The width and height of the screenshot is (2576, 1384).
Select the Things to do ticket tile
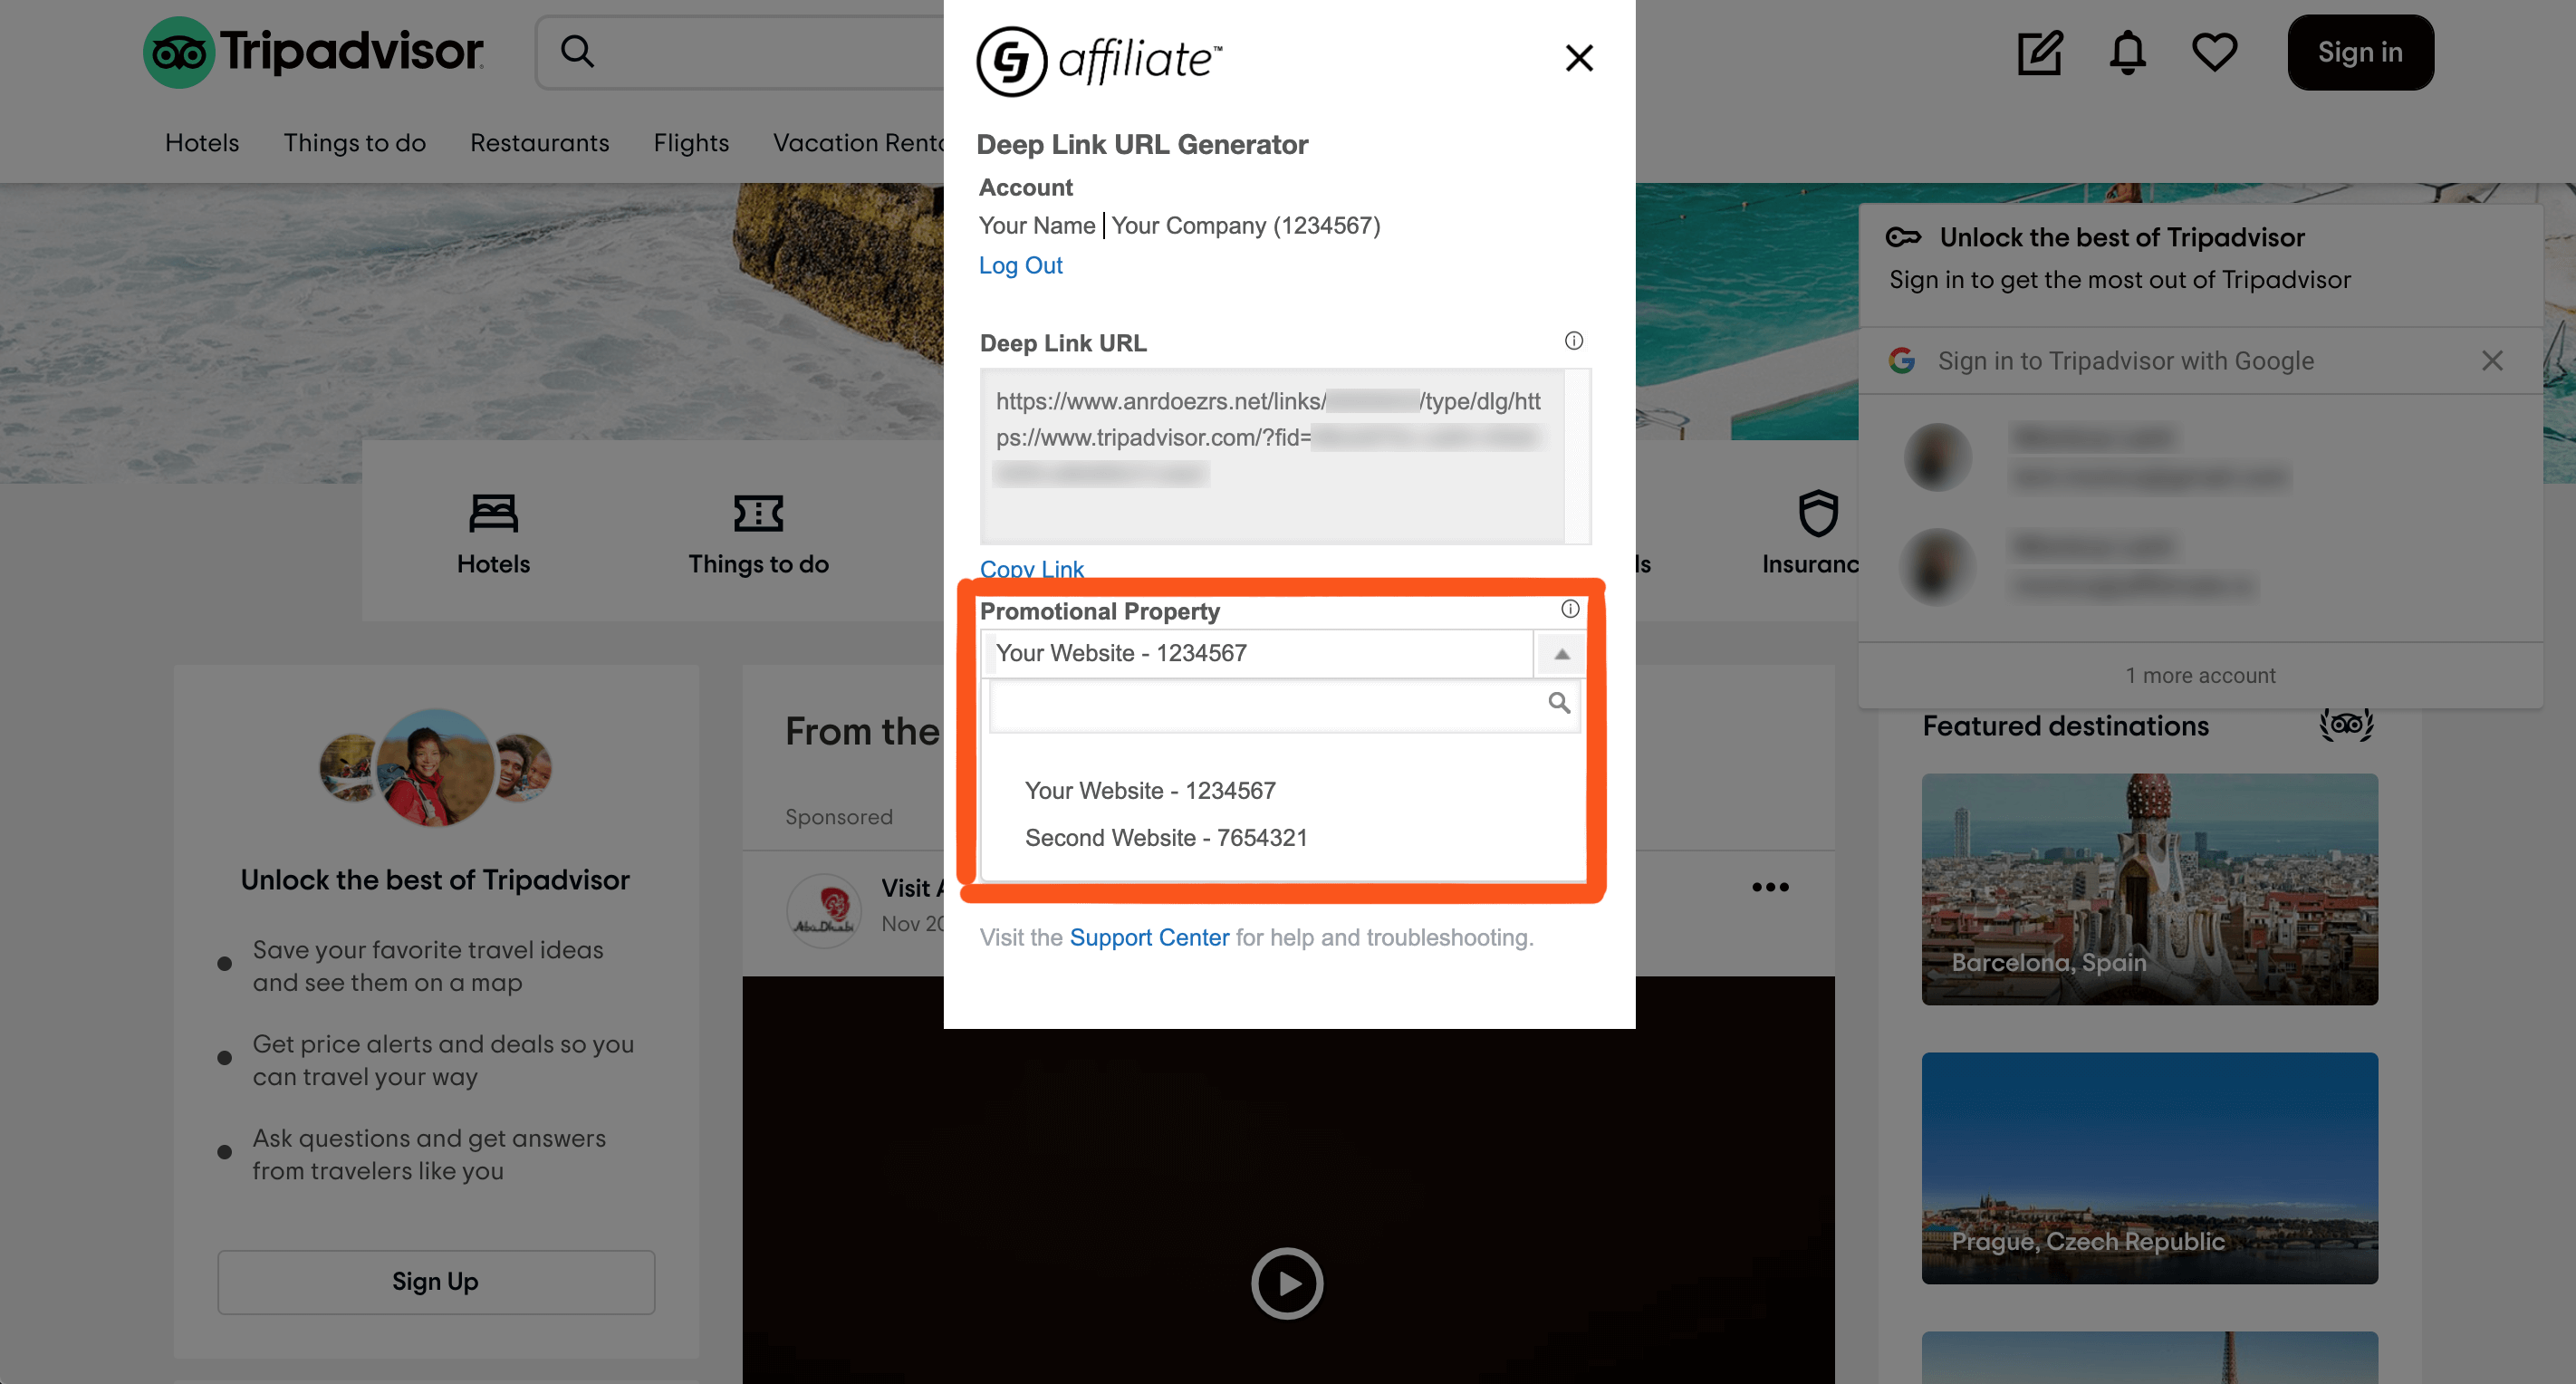(758, 534)
